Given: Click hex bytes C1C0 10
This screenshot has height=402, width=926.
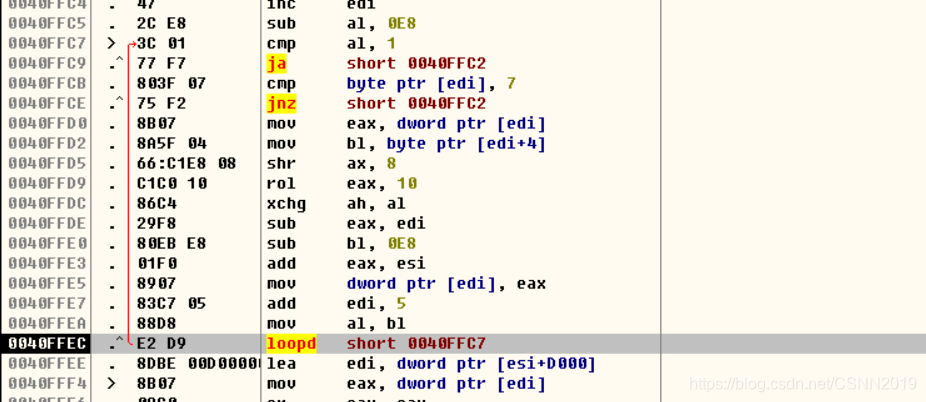Looking at the screenshot, I should pyautogui.click(x=171, y=184).
